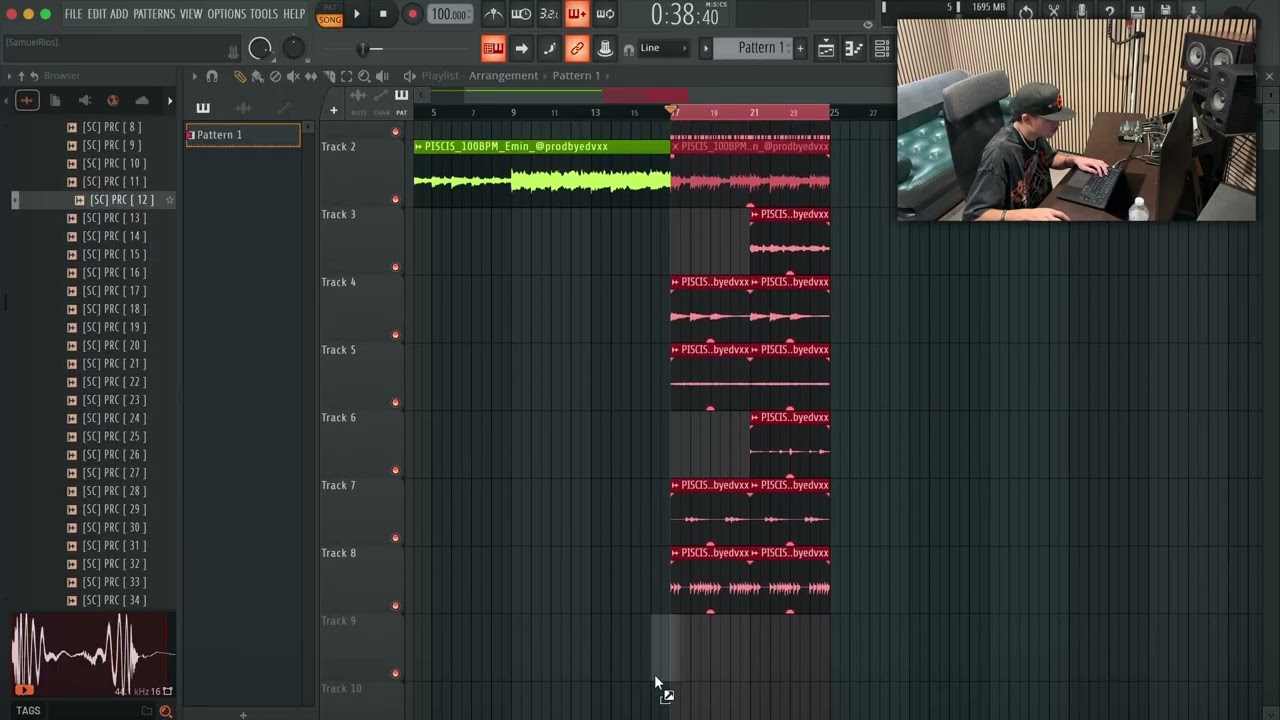Select the playlist Zoom tool
Viewport: 1280px width, 720px height.
(x=364, y=76)
